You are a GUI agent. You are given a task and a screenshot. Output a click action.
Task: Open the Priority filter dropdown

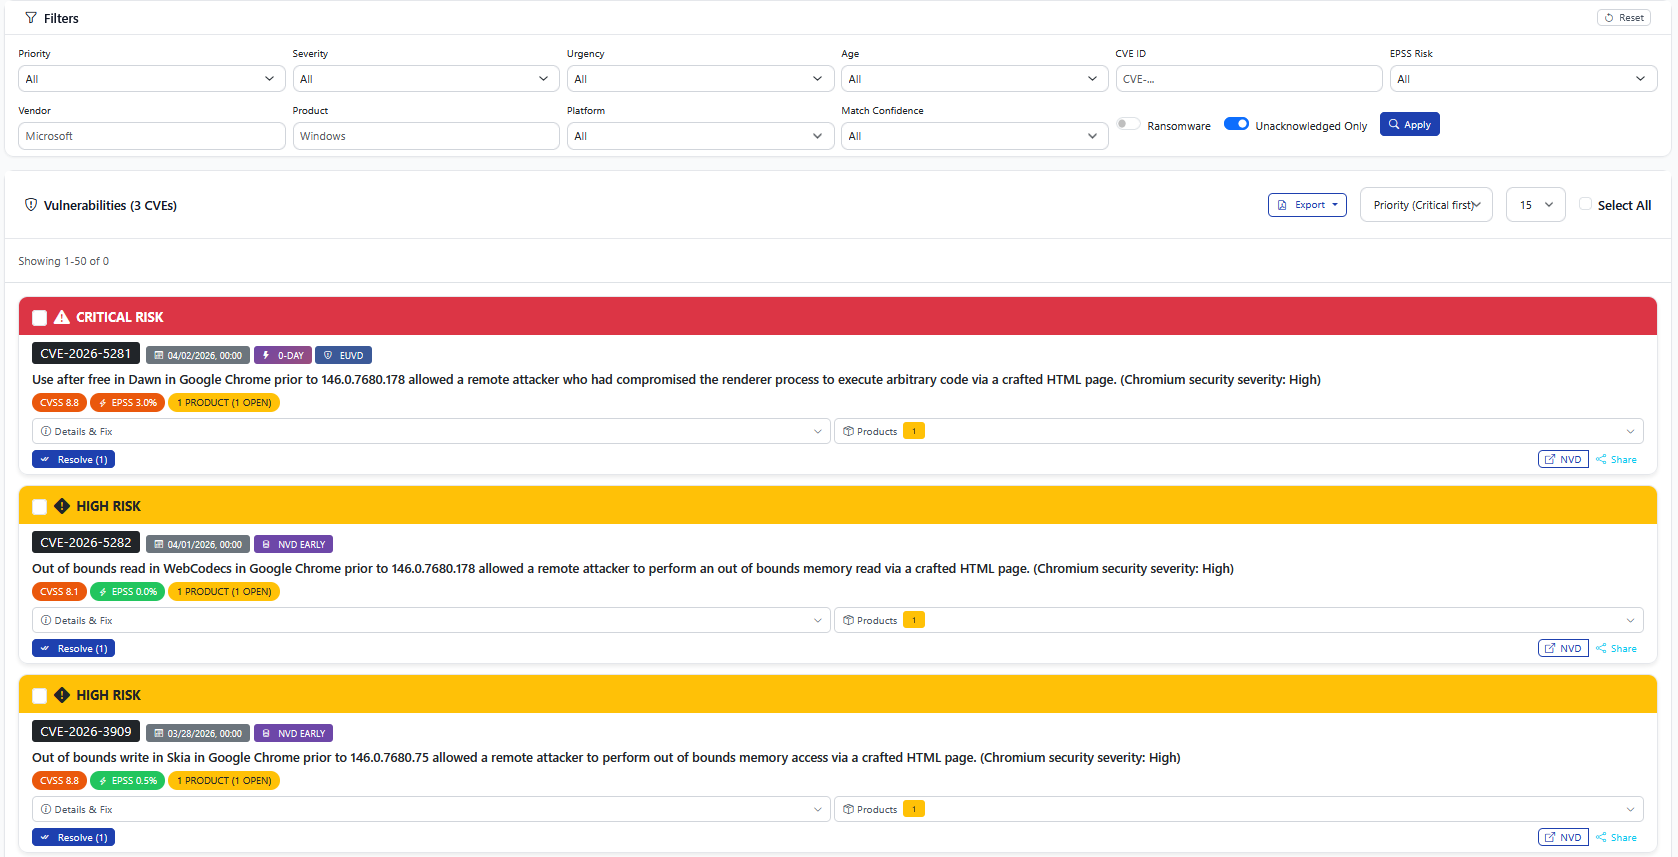pyautogui.click(x=151, y=79)
